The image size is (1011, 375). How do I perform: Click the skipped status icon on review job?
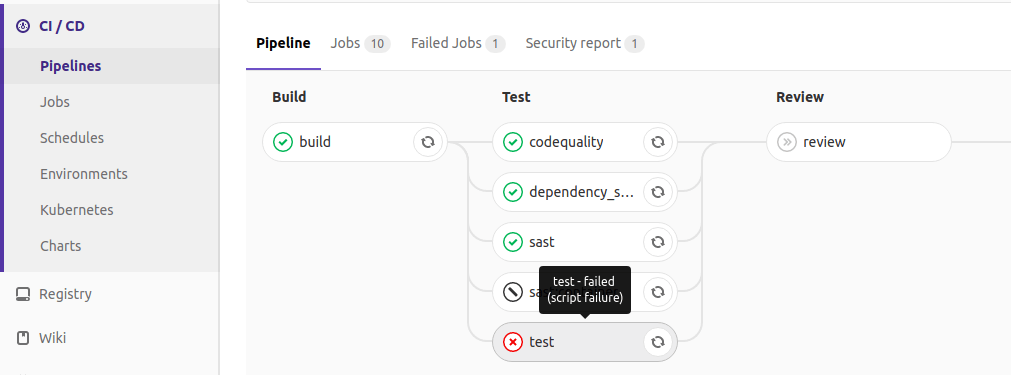[x=787, y=142]
